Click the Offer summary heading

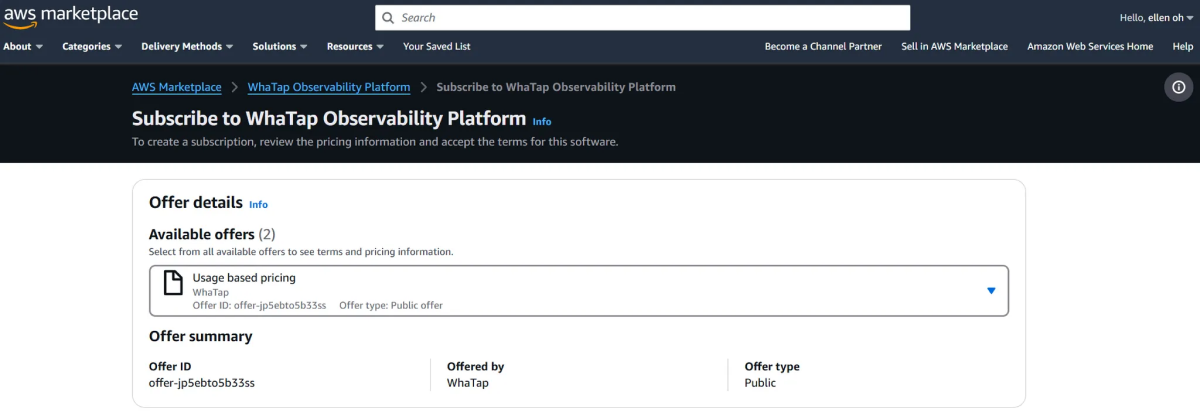200,336
